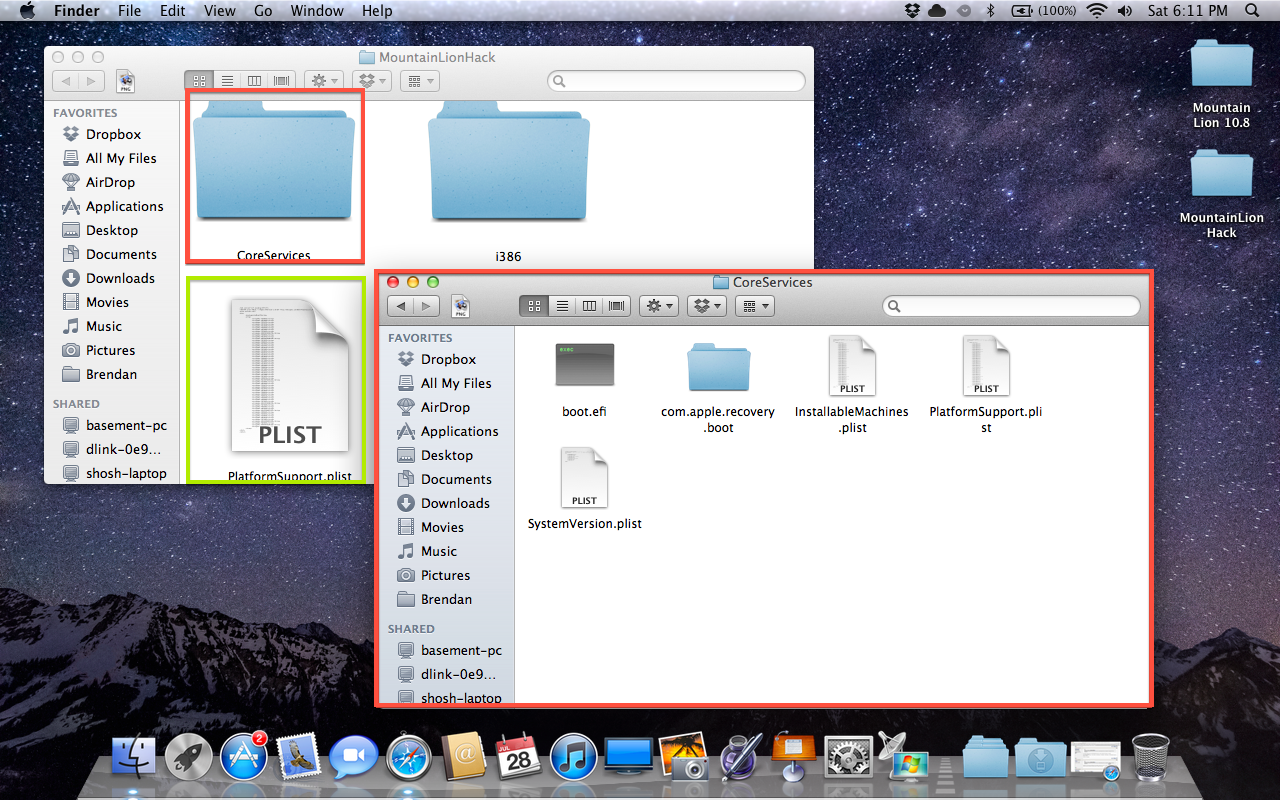Screen dimensions: 1280x800
Task: Open System Preferences from the Dock
Action: tap(848, 759)
